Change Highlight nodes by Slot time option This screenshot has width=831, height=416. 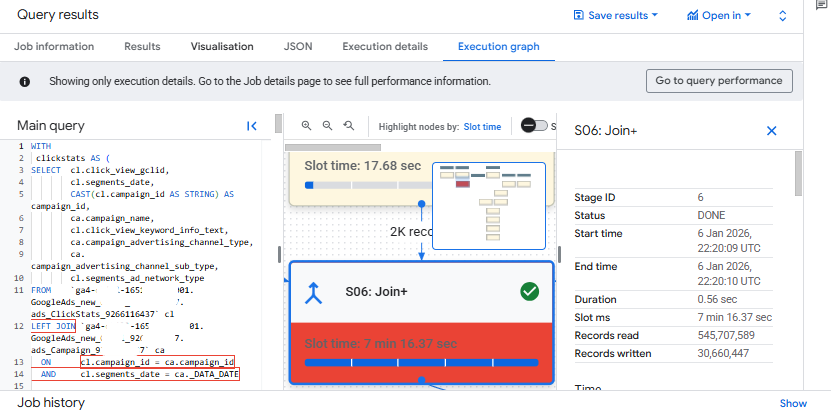click(482, 127)
